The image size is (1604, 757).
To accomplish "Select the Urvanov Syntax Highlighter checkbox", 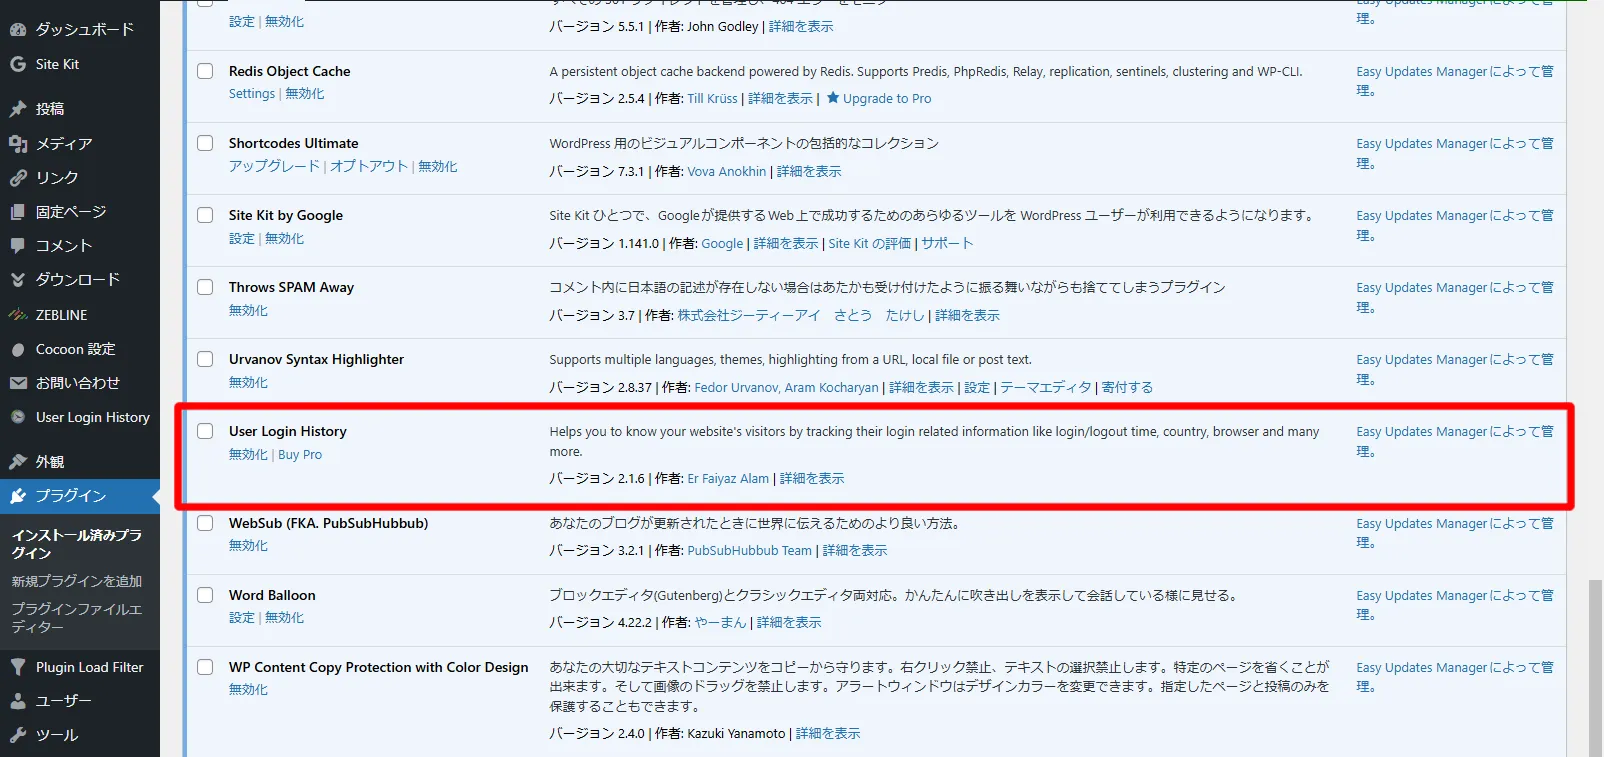I will coord(205,359).
